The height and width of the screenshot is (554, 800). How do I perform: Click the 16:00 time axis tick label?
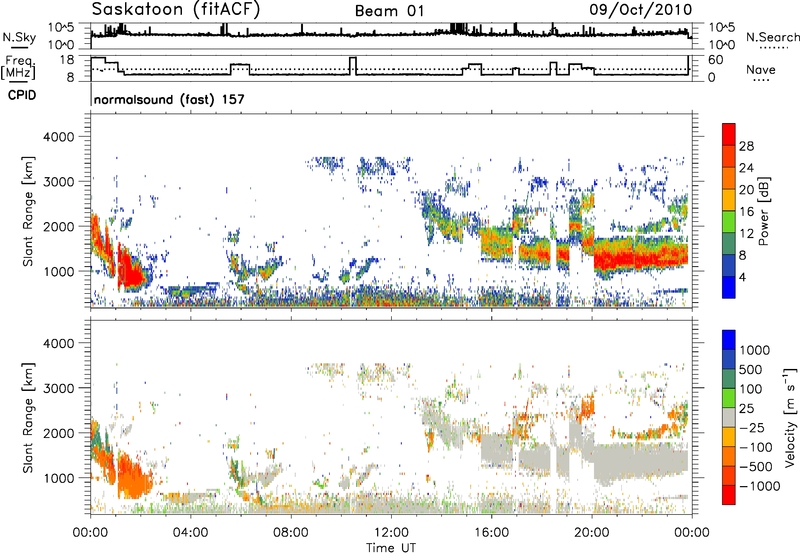tap(491, 533)
